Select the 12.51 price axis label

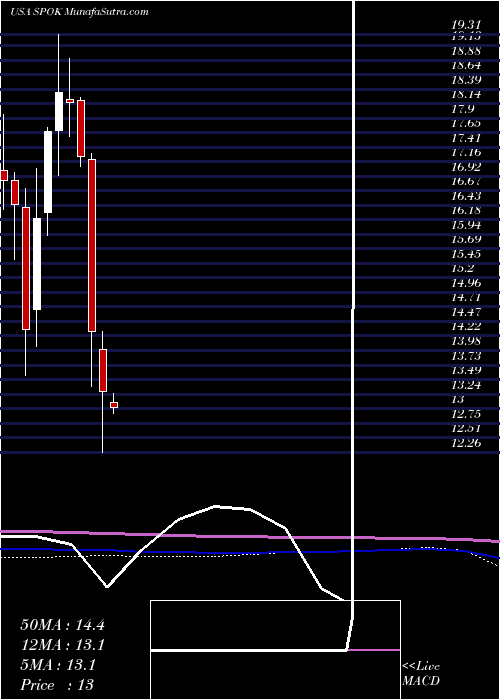click(x=466, y=429)
